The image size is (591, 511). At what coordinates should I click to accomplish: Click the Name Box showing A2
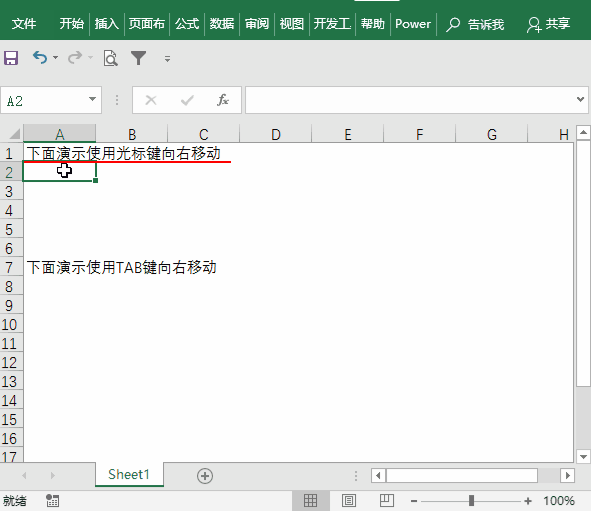coord(44,100)
